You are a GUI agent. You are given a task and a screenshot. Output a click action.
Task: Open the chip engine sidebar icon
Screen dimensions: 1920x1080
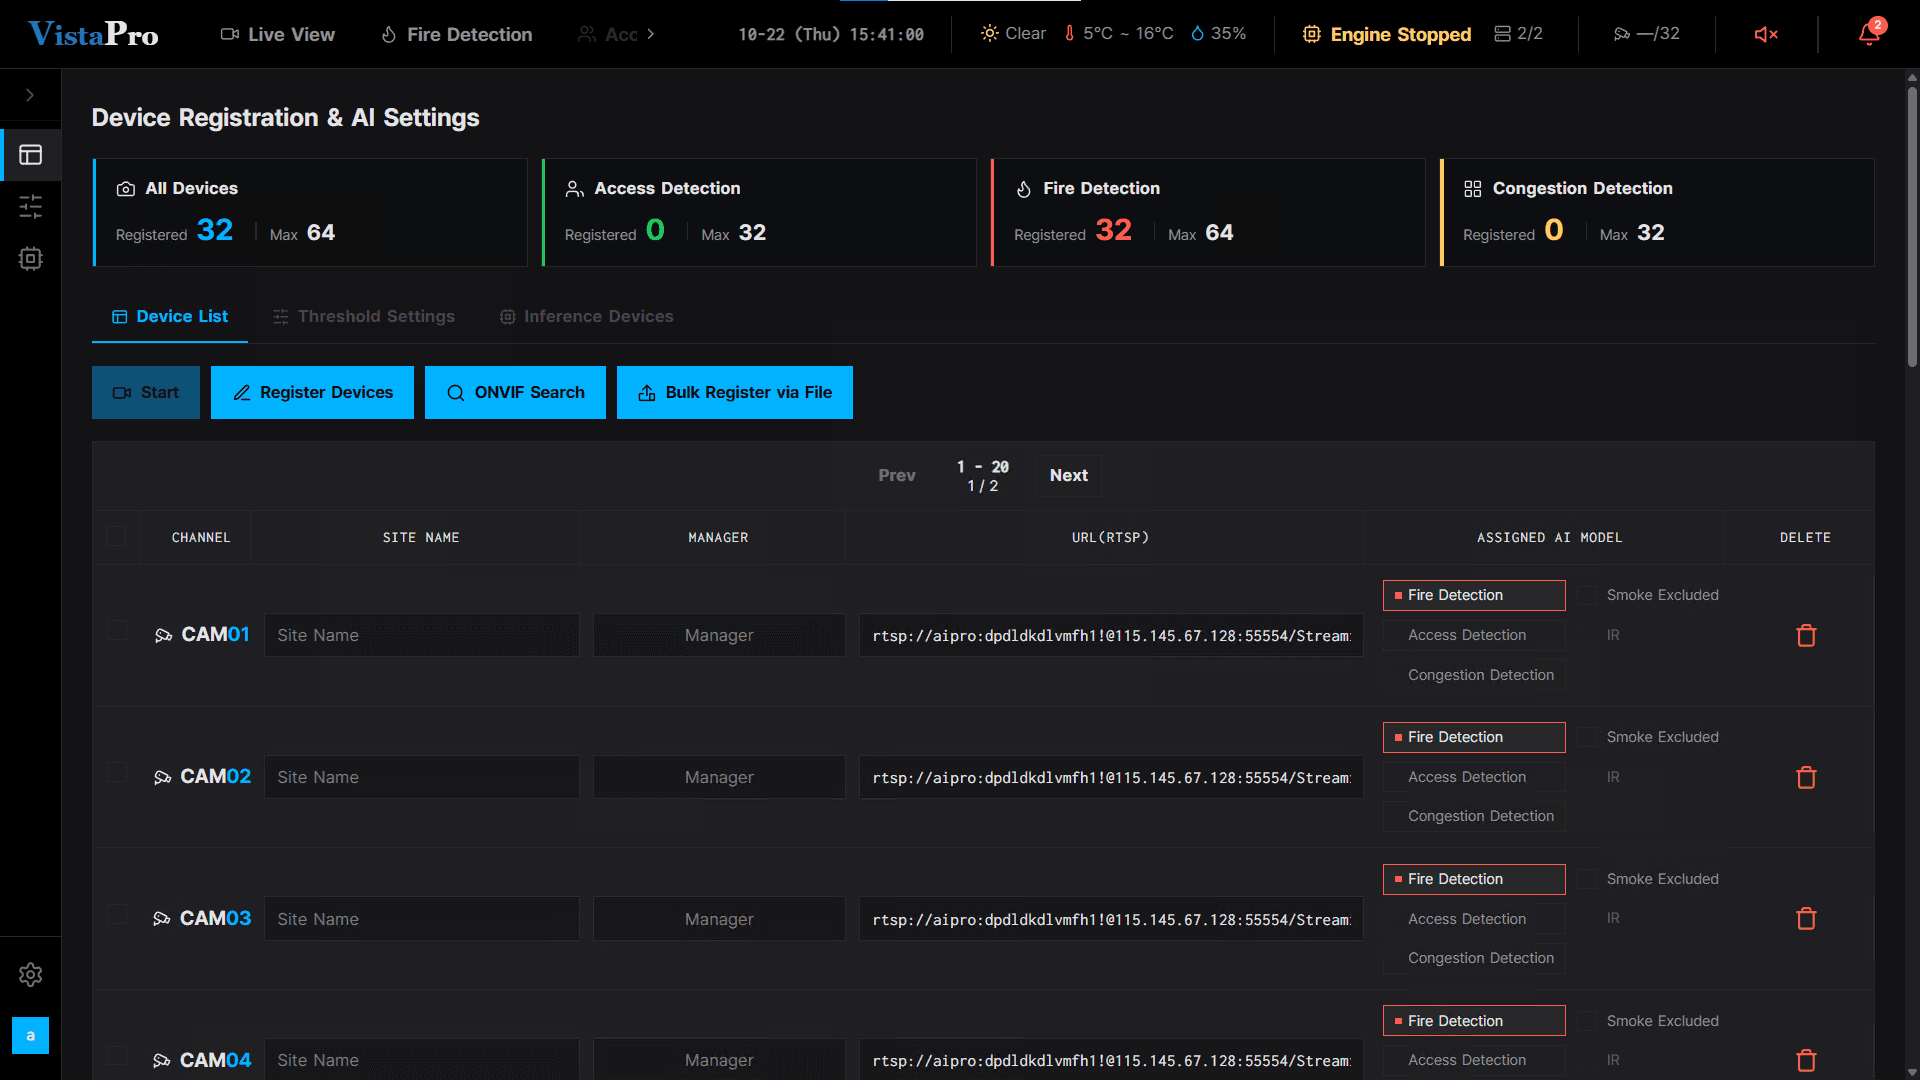pyautogui.click(x=31, y=259)
